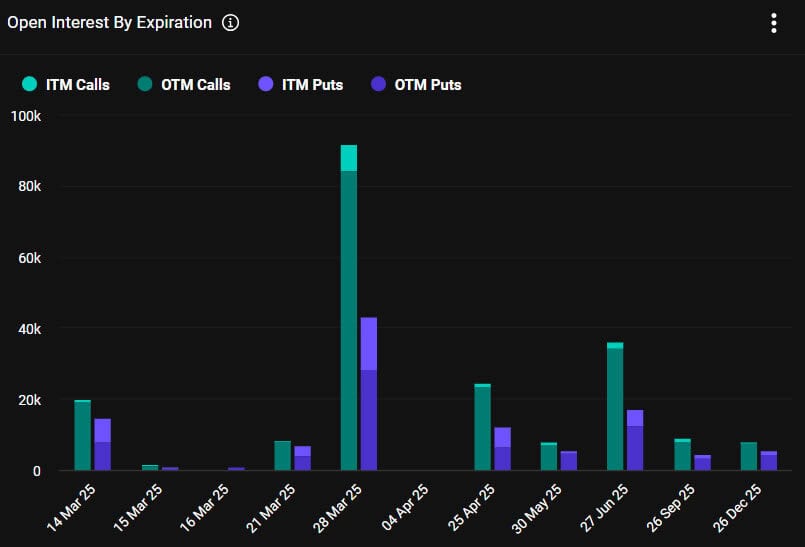Click the 25 Apr 25 calls bar
The width and height of the screenshot is (805, 547).
click(x=482, y=427)
